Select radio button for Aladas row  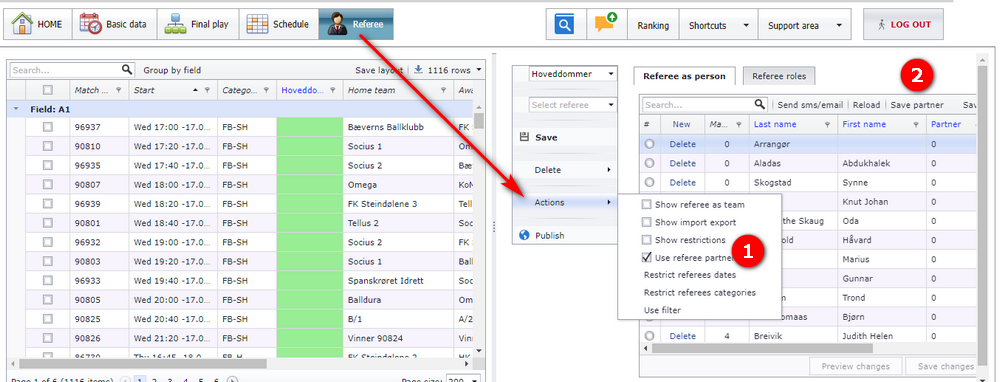(649, 163)
